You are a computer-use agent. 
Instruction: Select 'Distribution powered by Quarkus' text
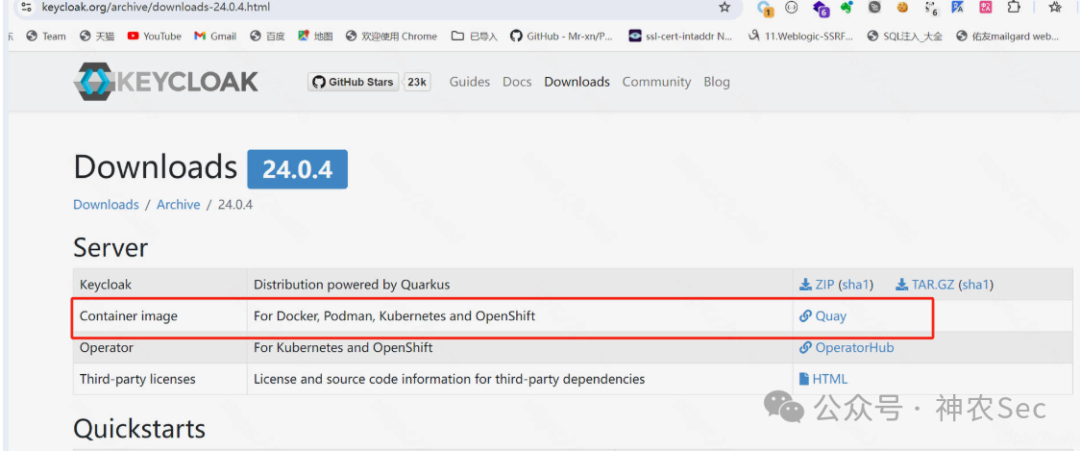[352, 284]
